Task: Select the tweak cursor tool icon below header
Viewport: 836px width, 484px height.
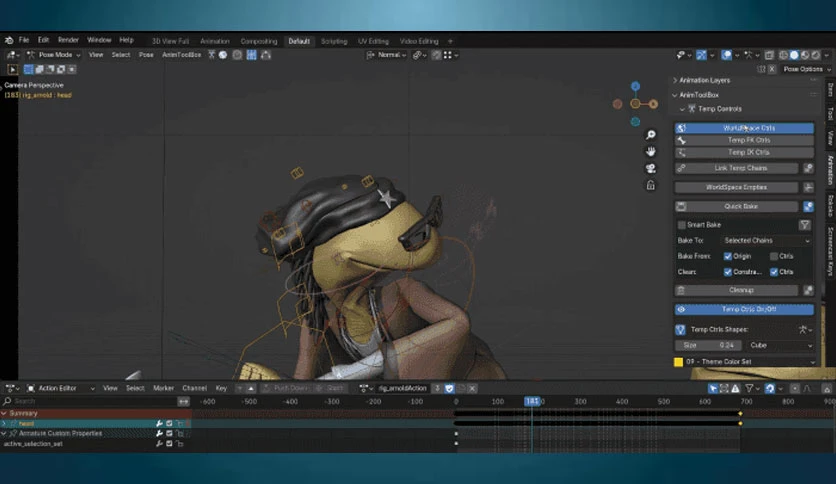Action: [12, 69]
